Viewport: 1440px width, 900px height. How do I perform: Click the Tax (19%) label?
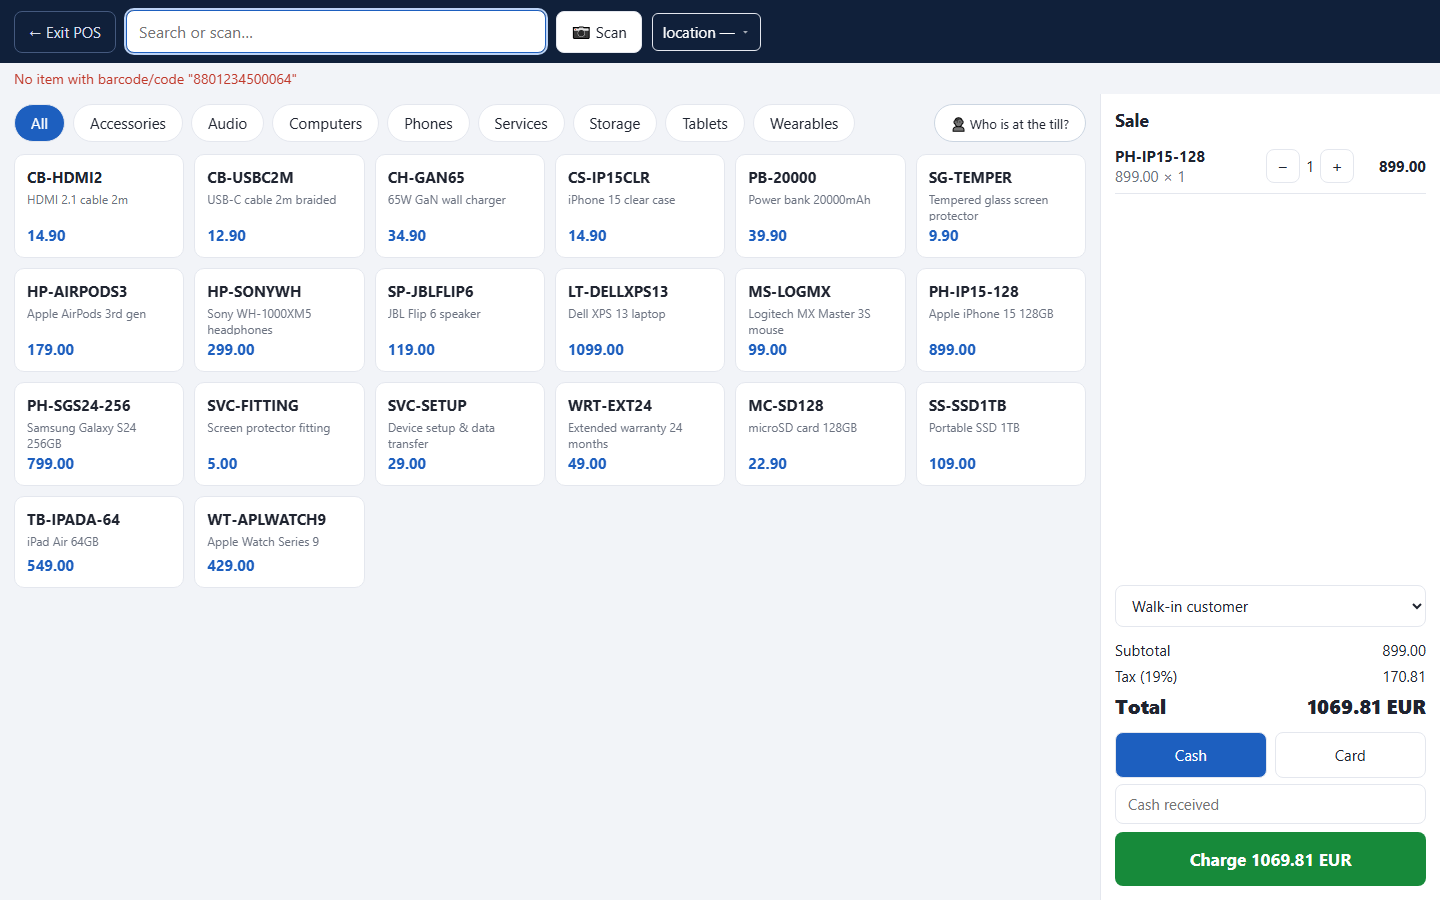(x=1146, y=677)
